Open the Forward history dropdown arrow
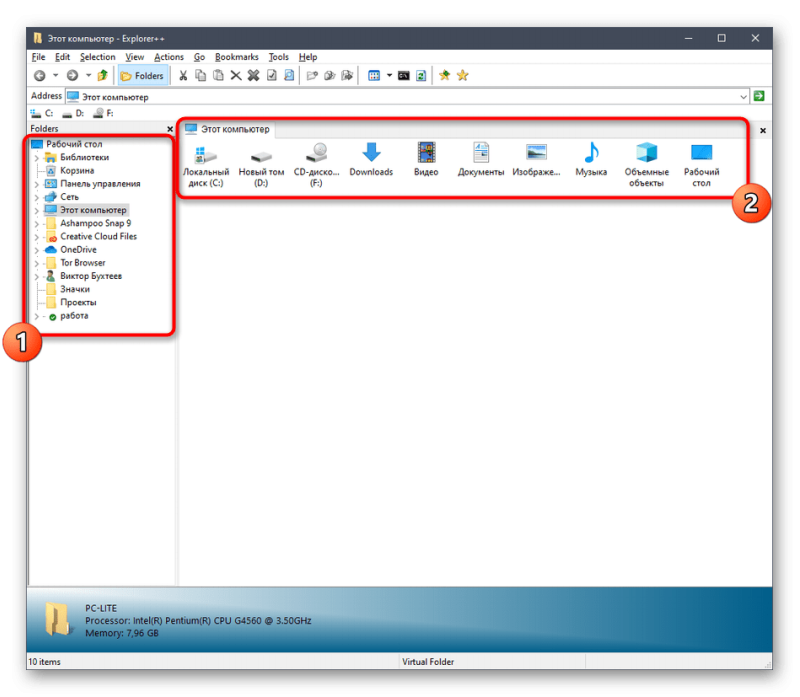Viewport: 800px width, 697px height. pyautogui.click(x=88, y=76)
